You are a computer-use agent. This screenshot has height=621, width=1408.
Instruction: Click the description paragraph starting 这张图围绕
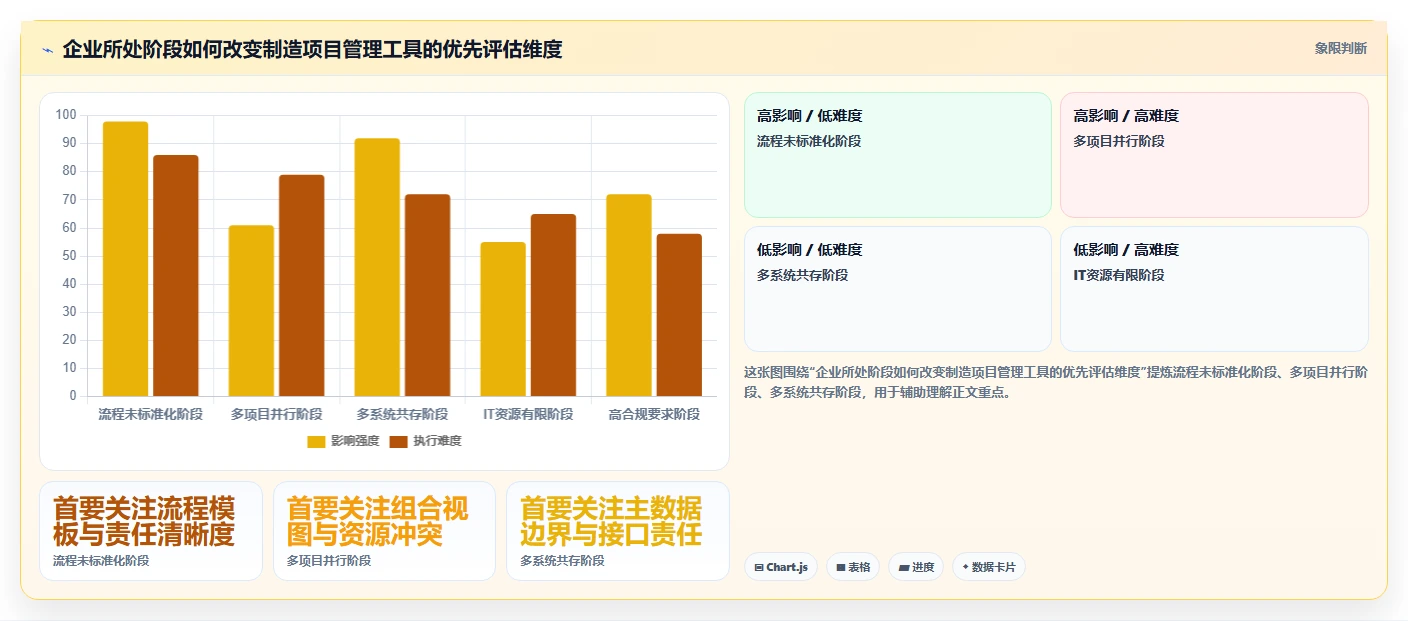(1056, 382)
